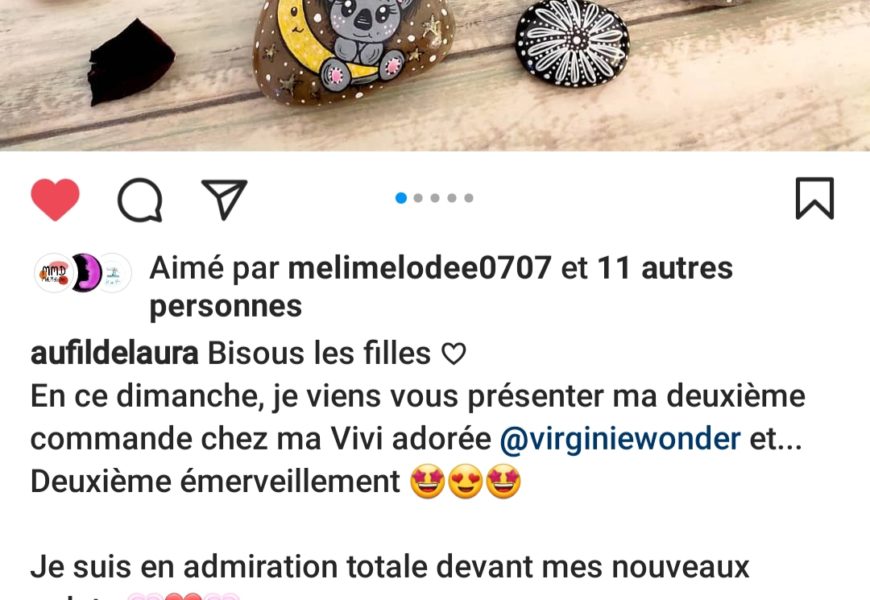870x600 pixels.
Task: Tap the third white liker avatar
Action: pos(115,273)
